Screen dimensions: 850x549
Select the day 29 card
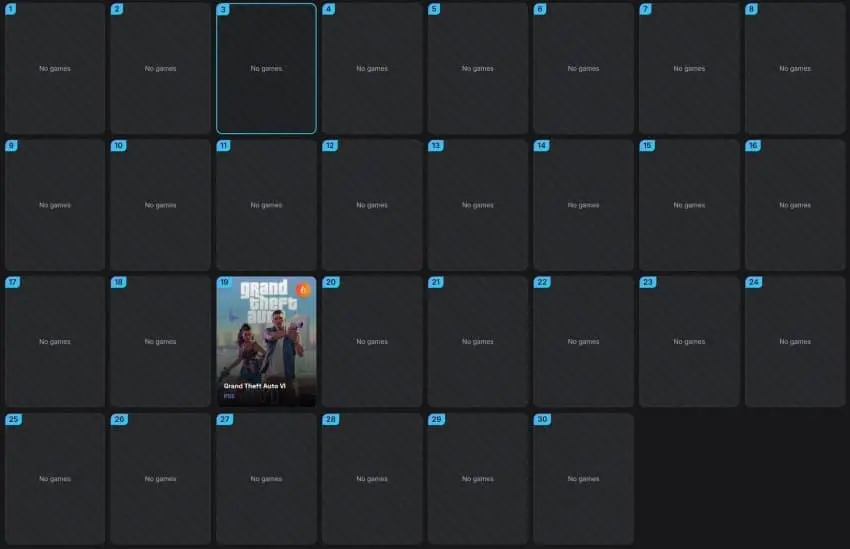coord(478,479)
